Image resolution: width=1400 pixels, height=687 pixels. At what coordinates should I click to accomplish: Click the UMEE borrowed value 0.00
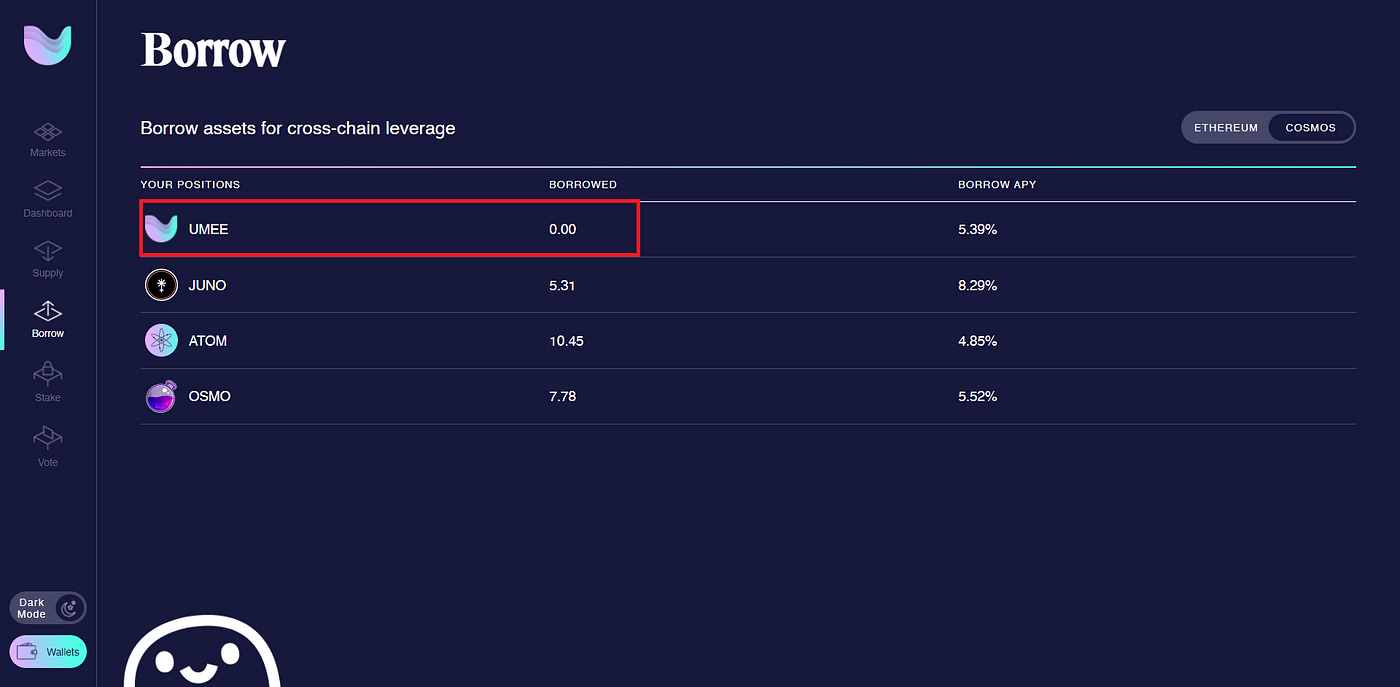[563, 229]
